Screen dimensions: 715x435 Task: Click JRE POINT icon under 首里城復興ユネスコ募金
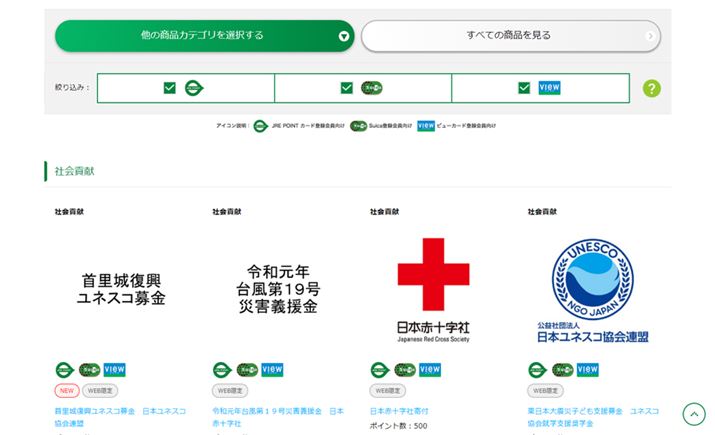tap(65, 370)
